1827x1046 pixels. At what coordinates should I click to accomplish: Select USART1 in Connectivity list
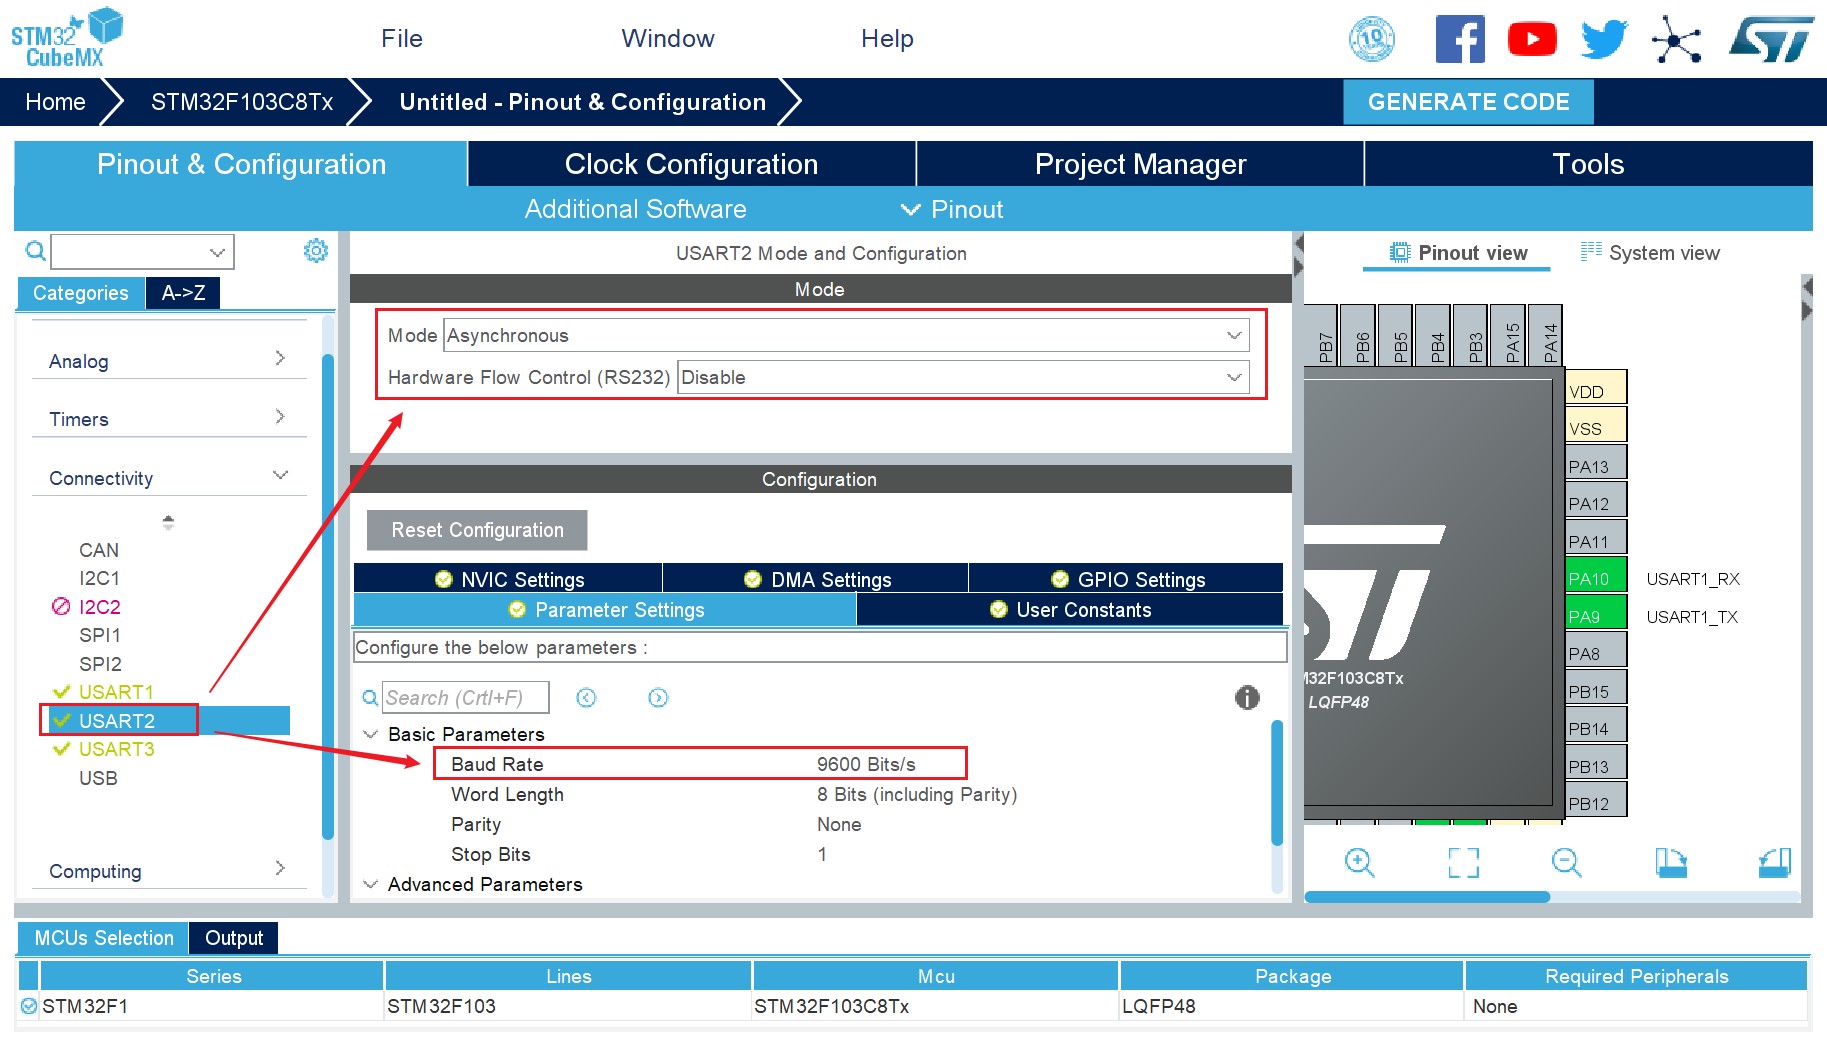click(116, 692)
